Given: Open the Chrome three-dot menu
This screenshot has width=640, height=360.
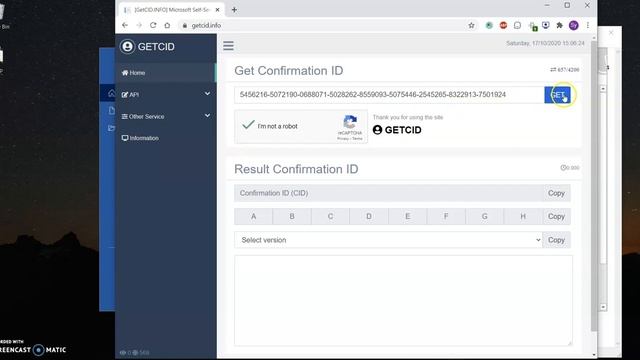Looking at the screenshot, I should point(588,25).
